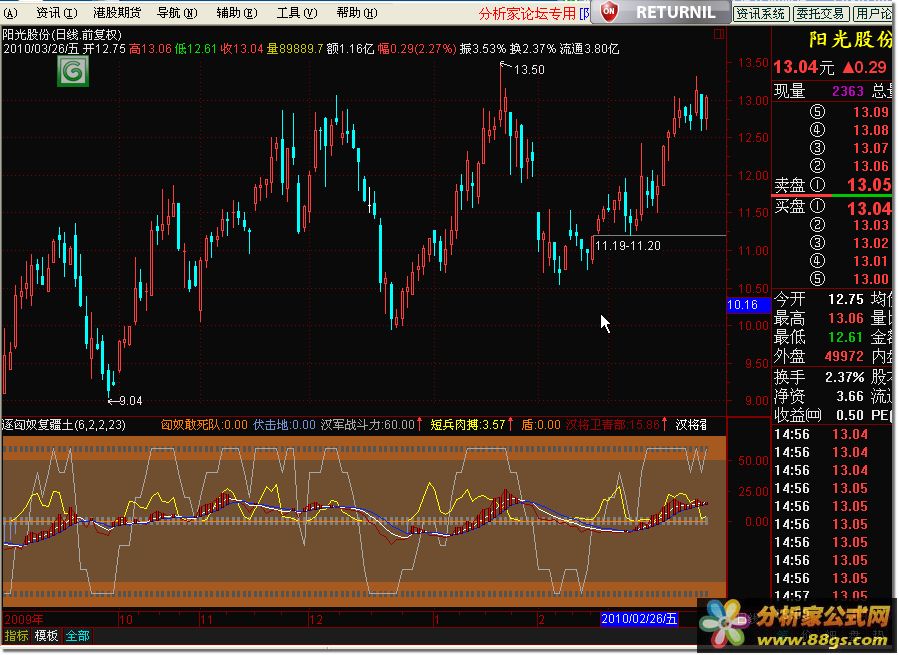Click the 额1.16亿 turnover text in header

(x=350, y=49)
